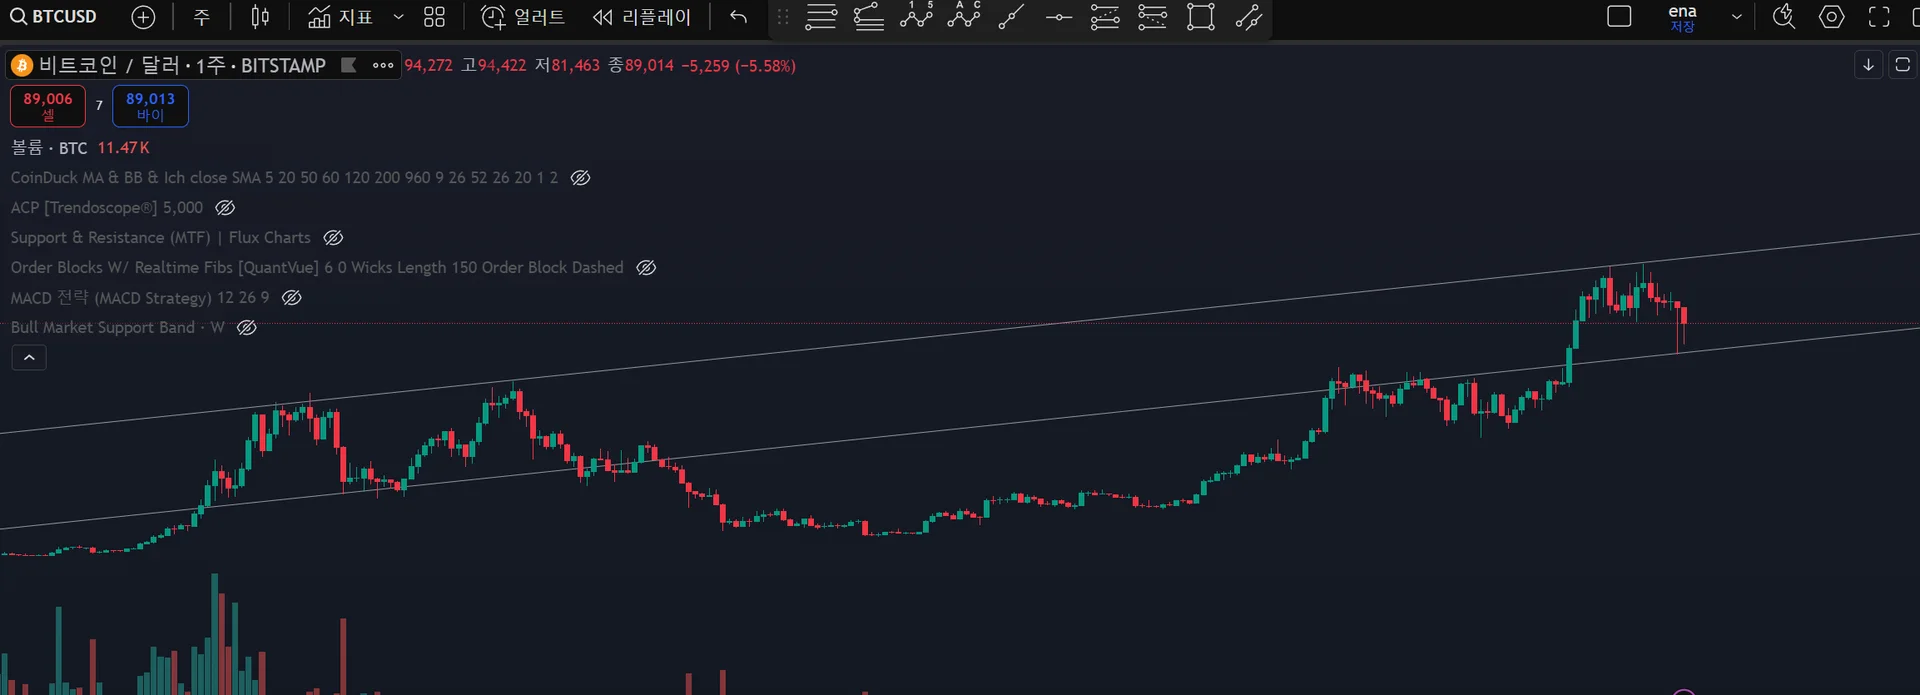Open the indicators (지표) dialog
1920x695 pixels.
(341, 17)
